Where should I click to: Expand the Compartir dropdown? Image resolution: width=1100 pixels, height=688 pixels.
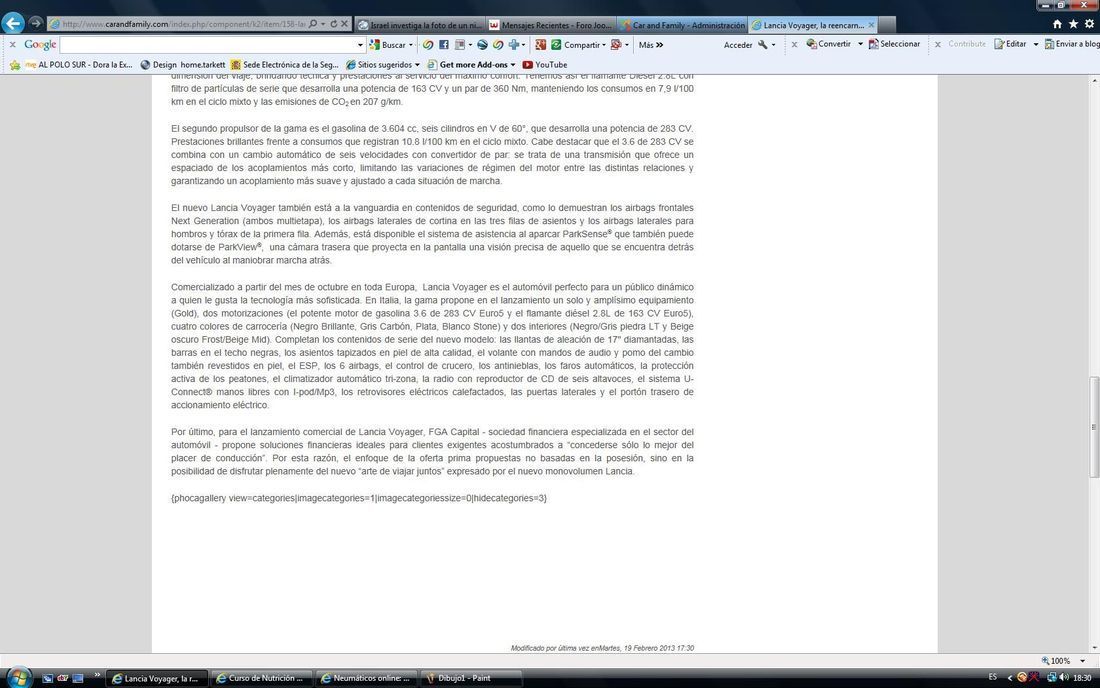(x=604, y=45)
